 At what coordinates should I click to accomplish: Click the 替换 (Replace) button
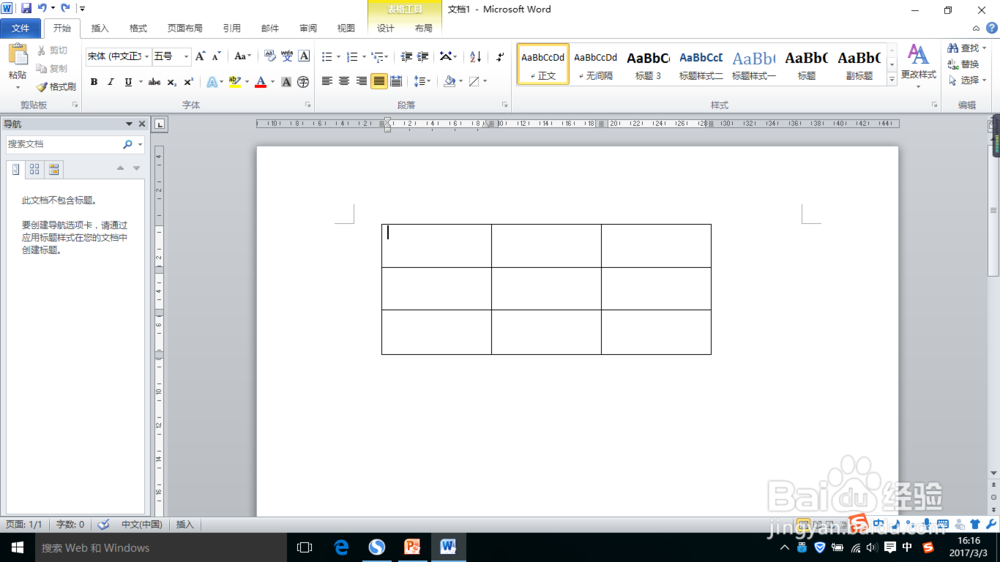pyautogui.click(x=963, y=64)
